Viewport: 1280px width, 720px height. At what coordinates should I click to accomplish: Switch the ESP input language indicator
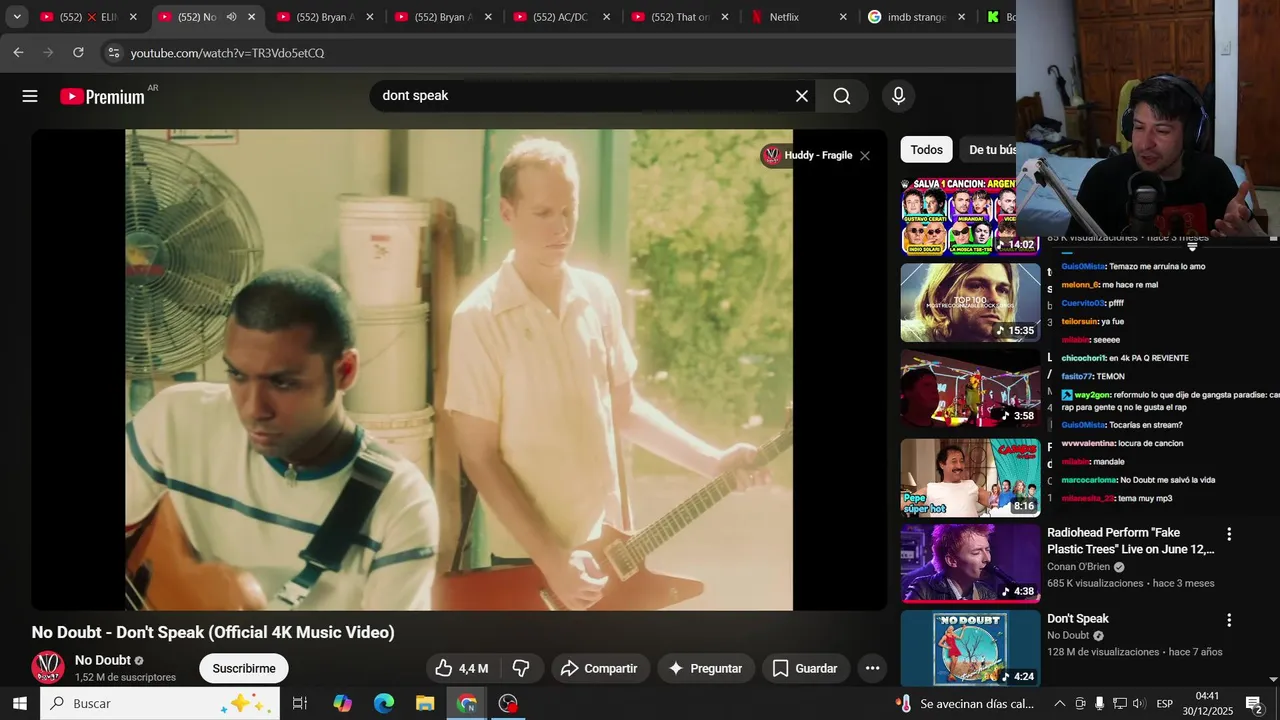(x=1164, y=703)
